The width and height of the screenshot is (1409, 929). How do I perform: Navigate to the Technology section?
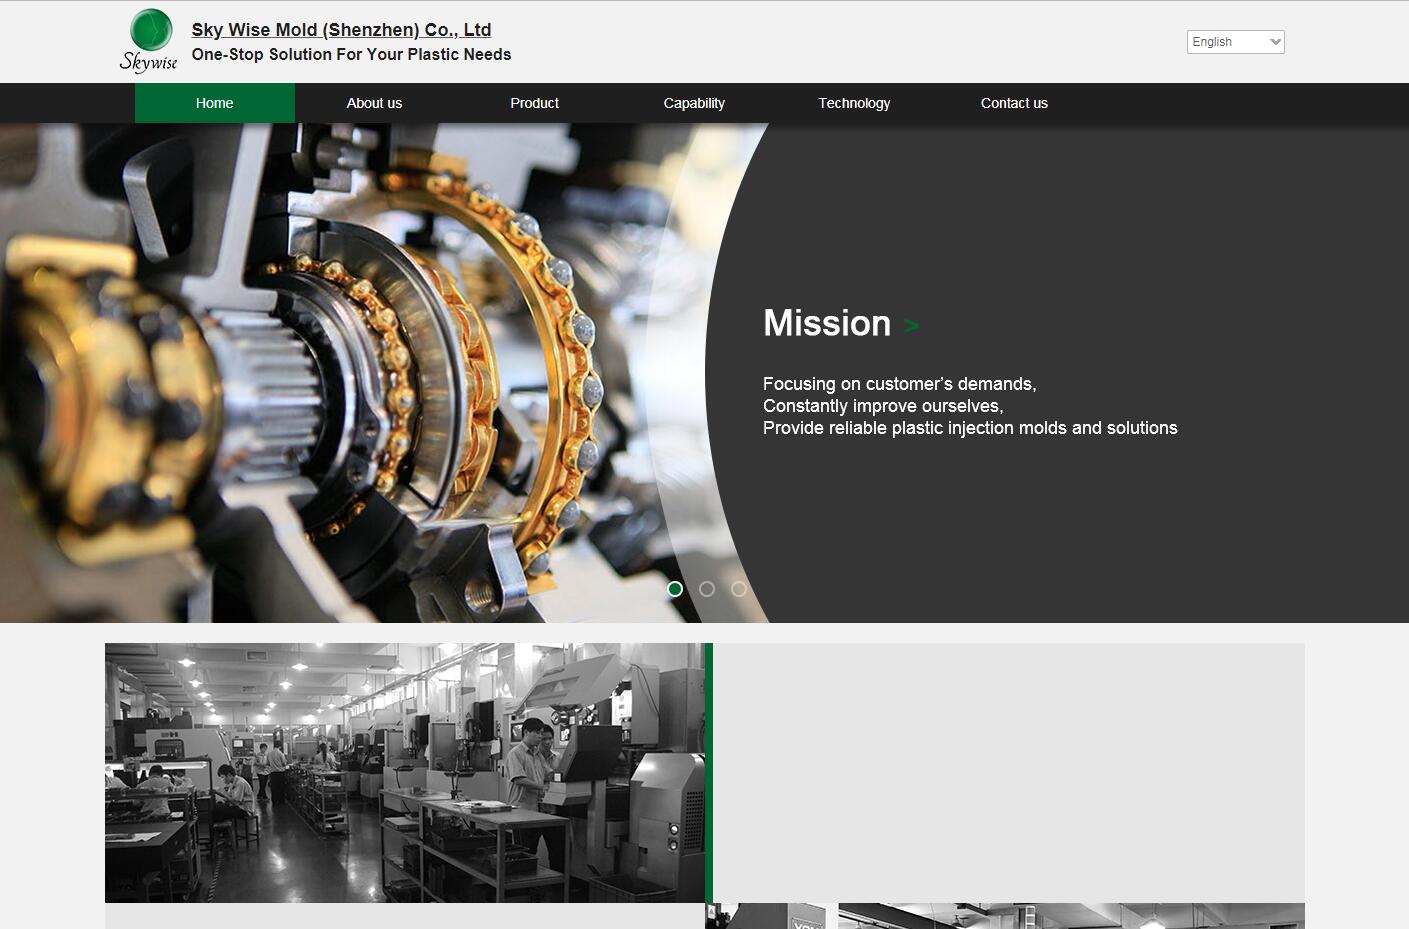click(854, 103)
